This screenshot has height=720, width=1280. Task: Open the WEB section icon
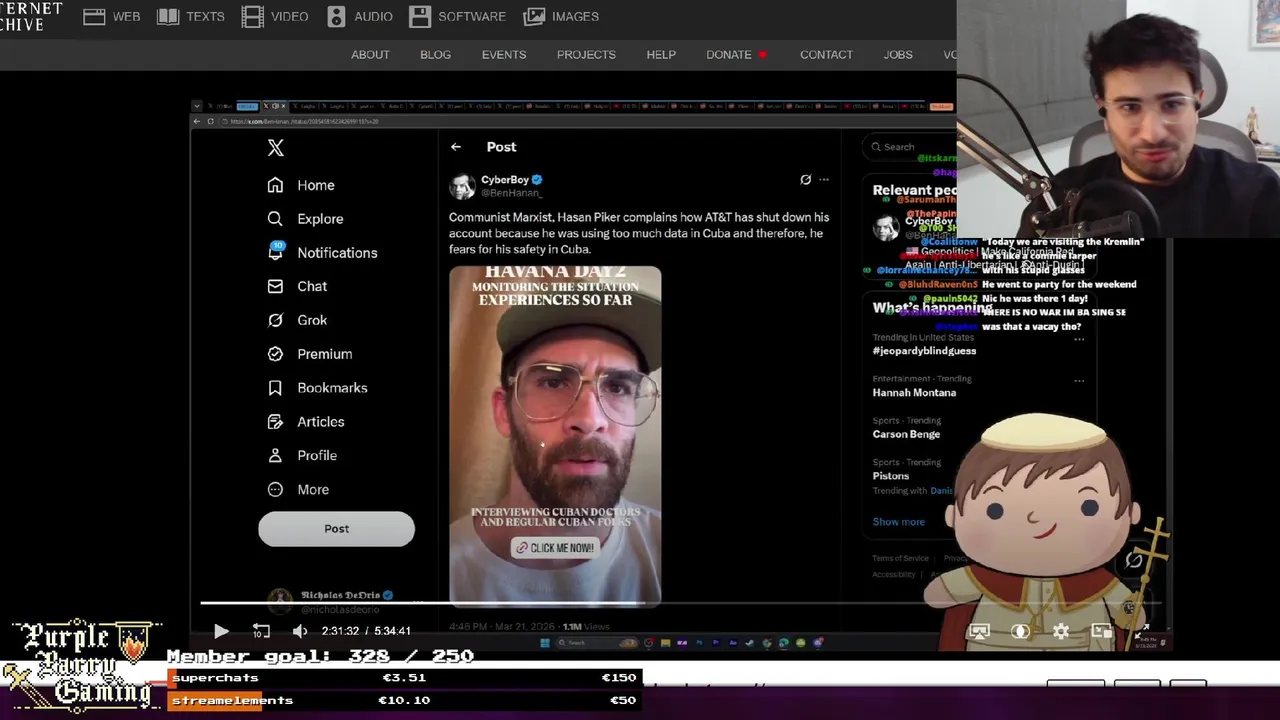pos(94,16)
